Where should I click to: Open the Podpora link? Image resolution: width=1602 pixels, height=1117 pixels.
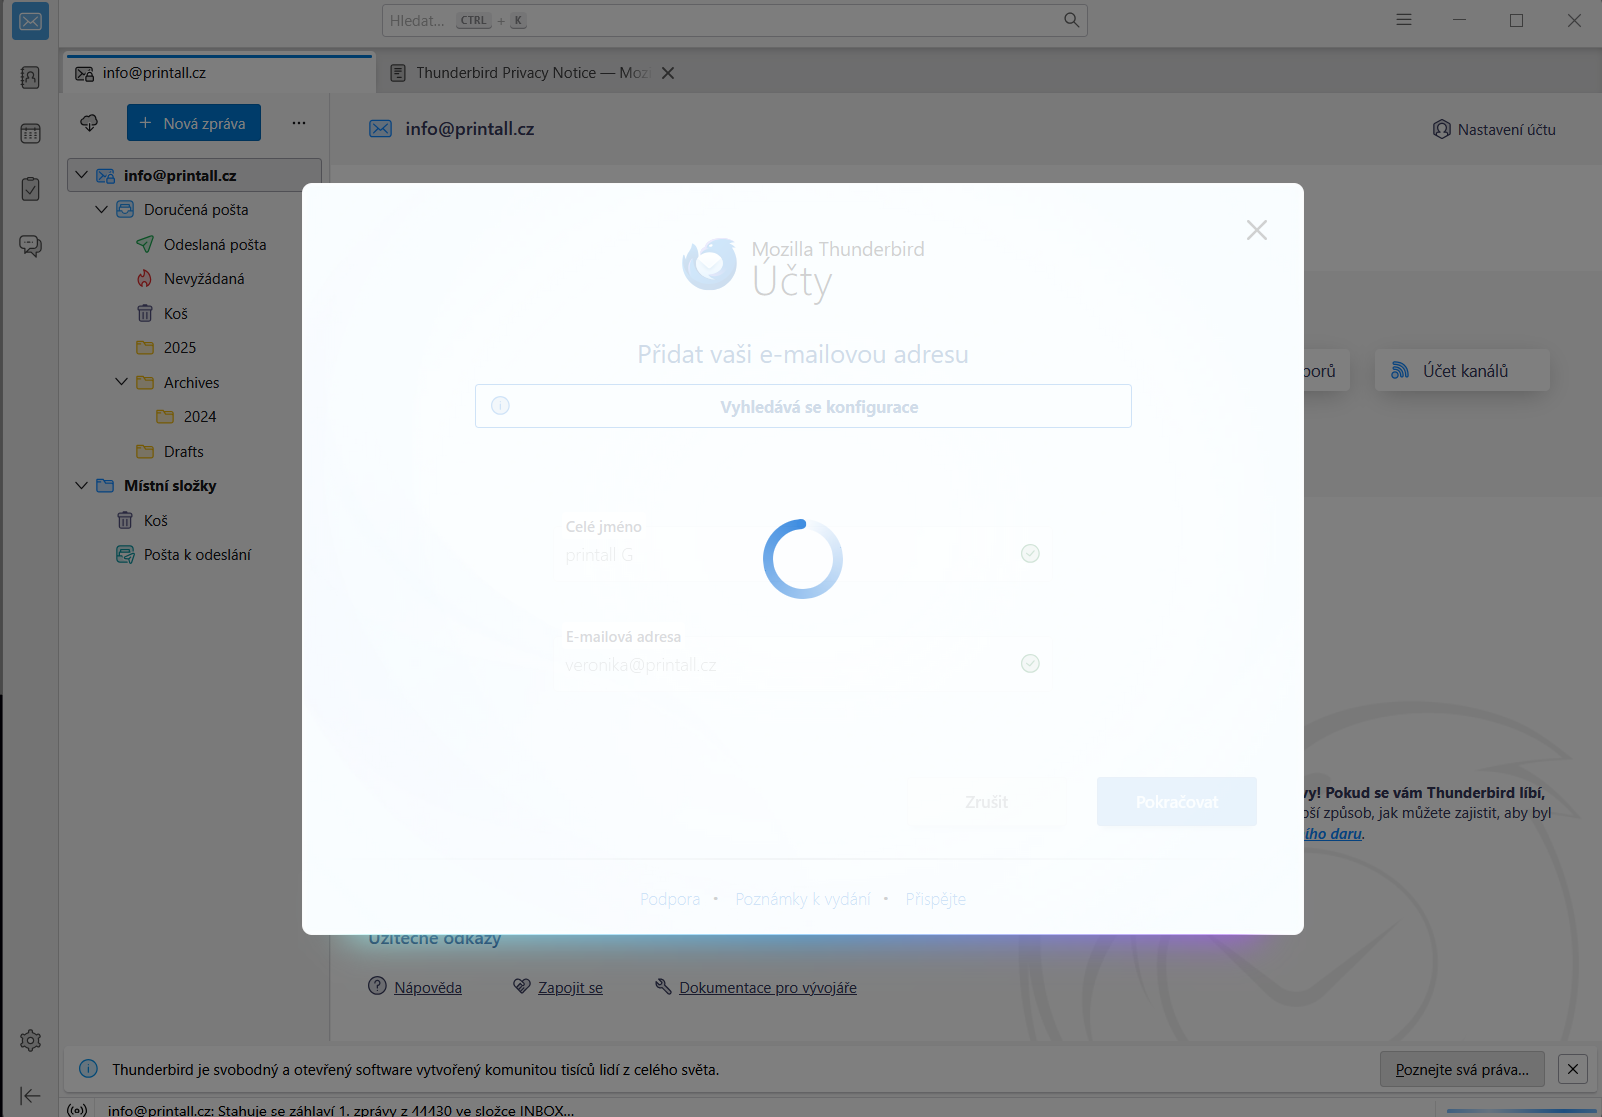click(670, 899)
